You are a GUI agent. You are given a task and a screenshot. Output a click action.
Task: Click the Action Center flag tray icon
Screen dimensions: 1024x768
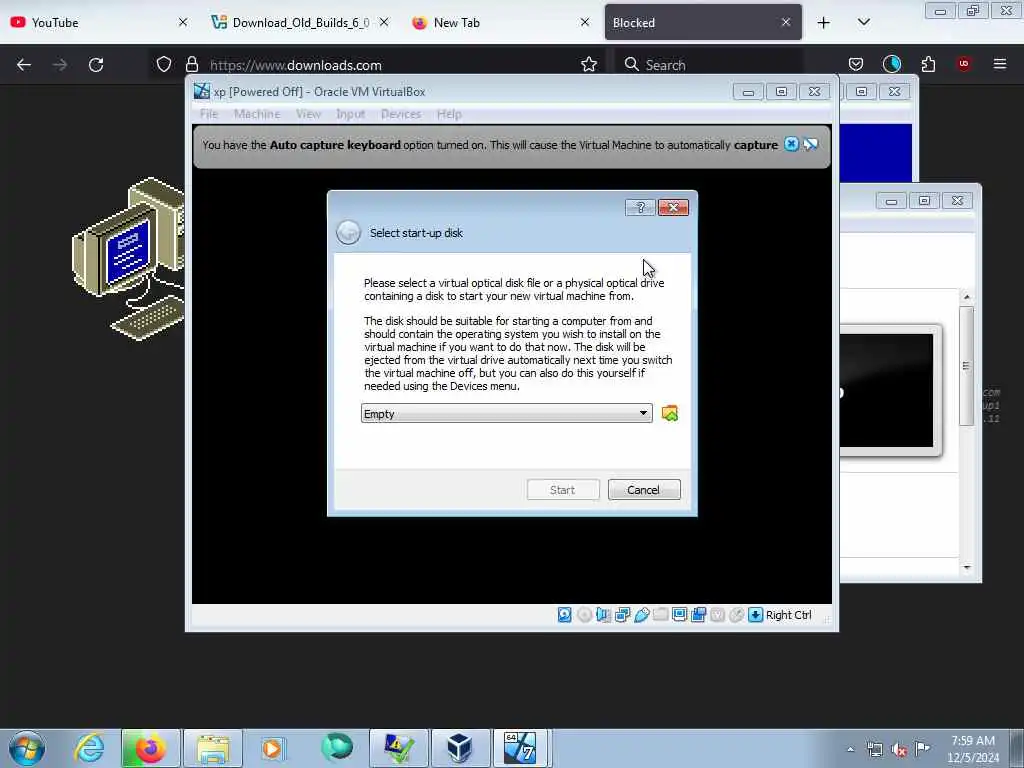click(x=922, y=748)
